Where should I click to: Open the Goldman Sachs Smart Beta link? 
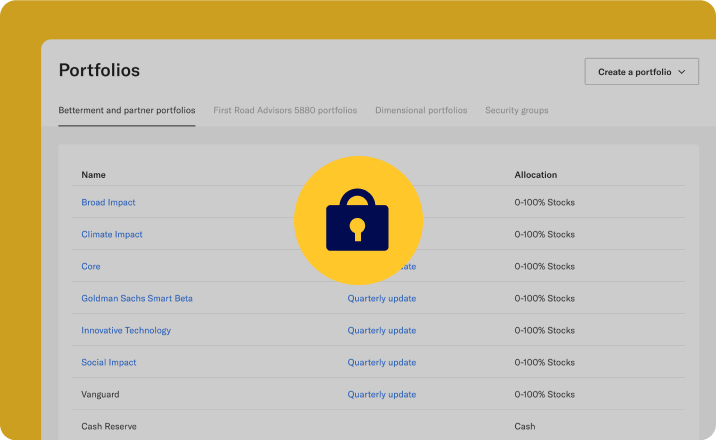(137, 298)
